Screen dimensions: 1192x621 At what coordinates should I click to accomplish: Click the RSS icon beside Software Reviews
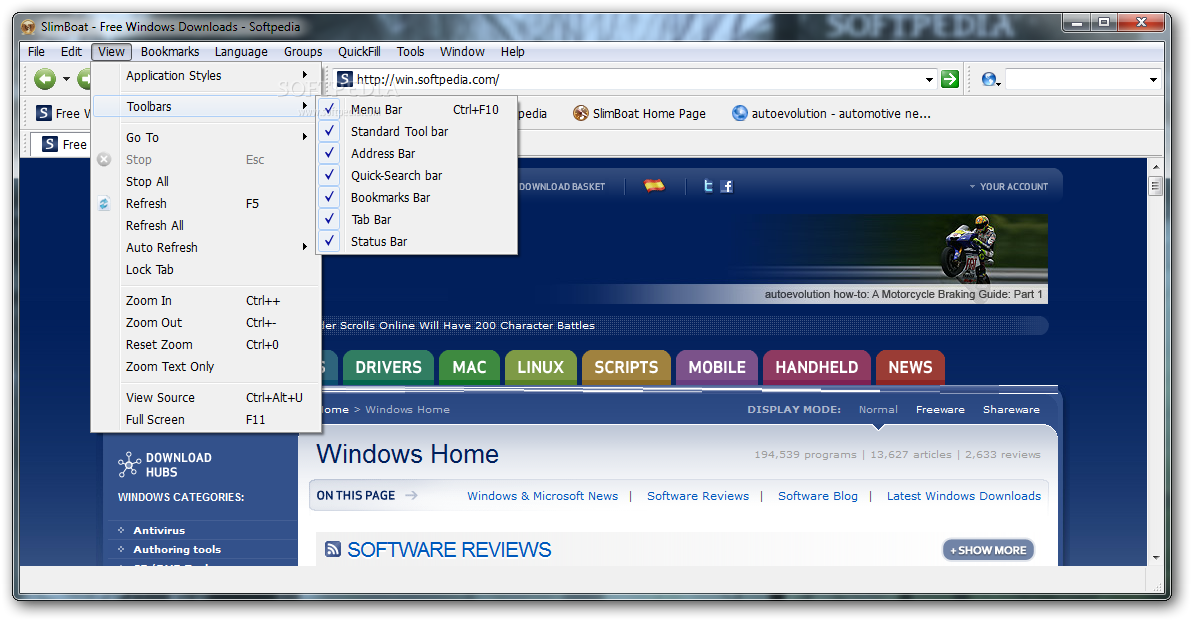pos(332,549)
